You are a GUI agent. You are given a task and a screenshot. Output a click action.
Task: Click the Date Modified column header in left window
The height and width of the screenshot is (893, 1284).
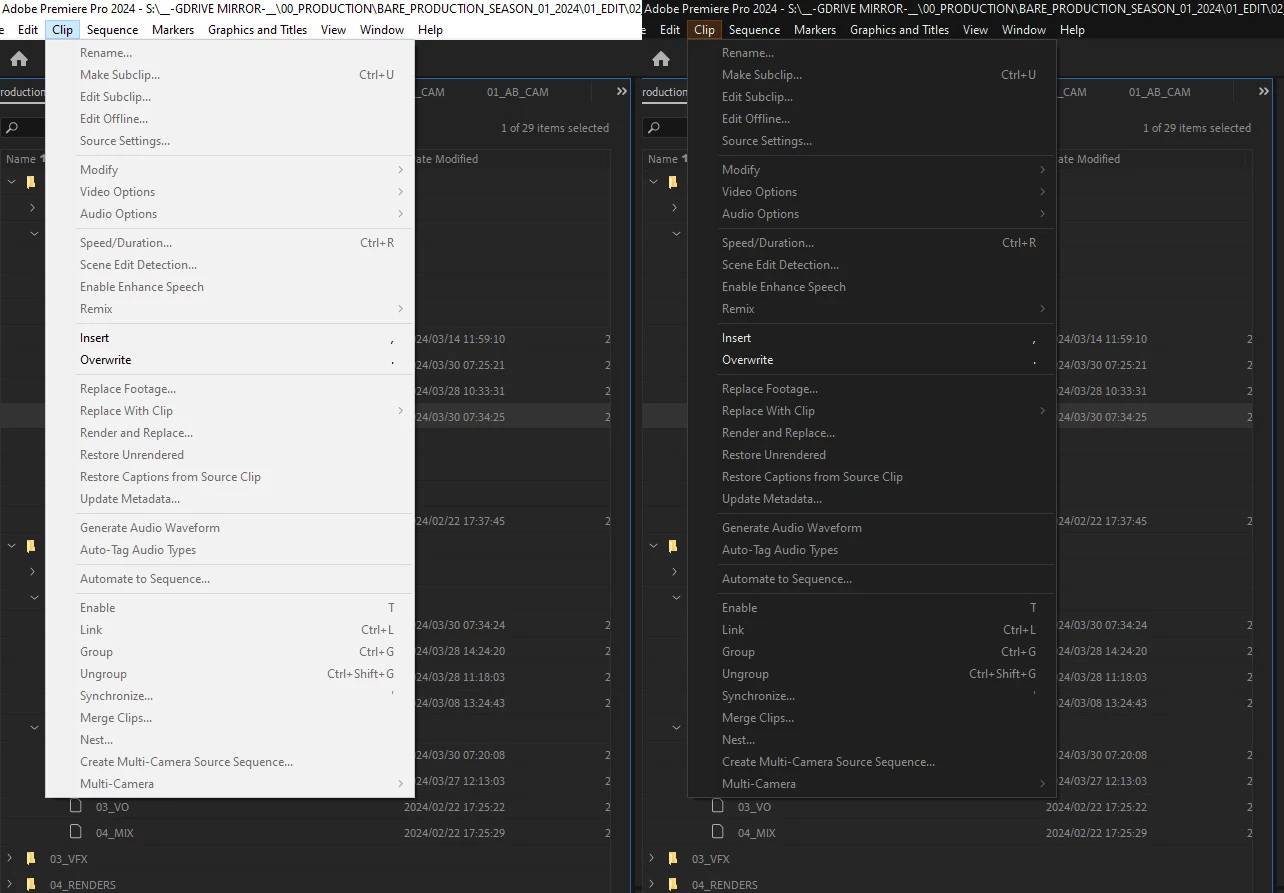click(x=446, y=159)
